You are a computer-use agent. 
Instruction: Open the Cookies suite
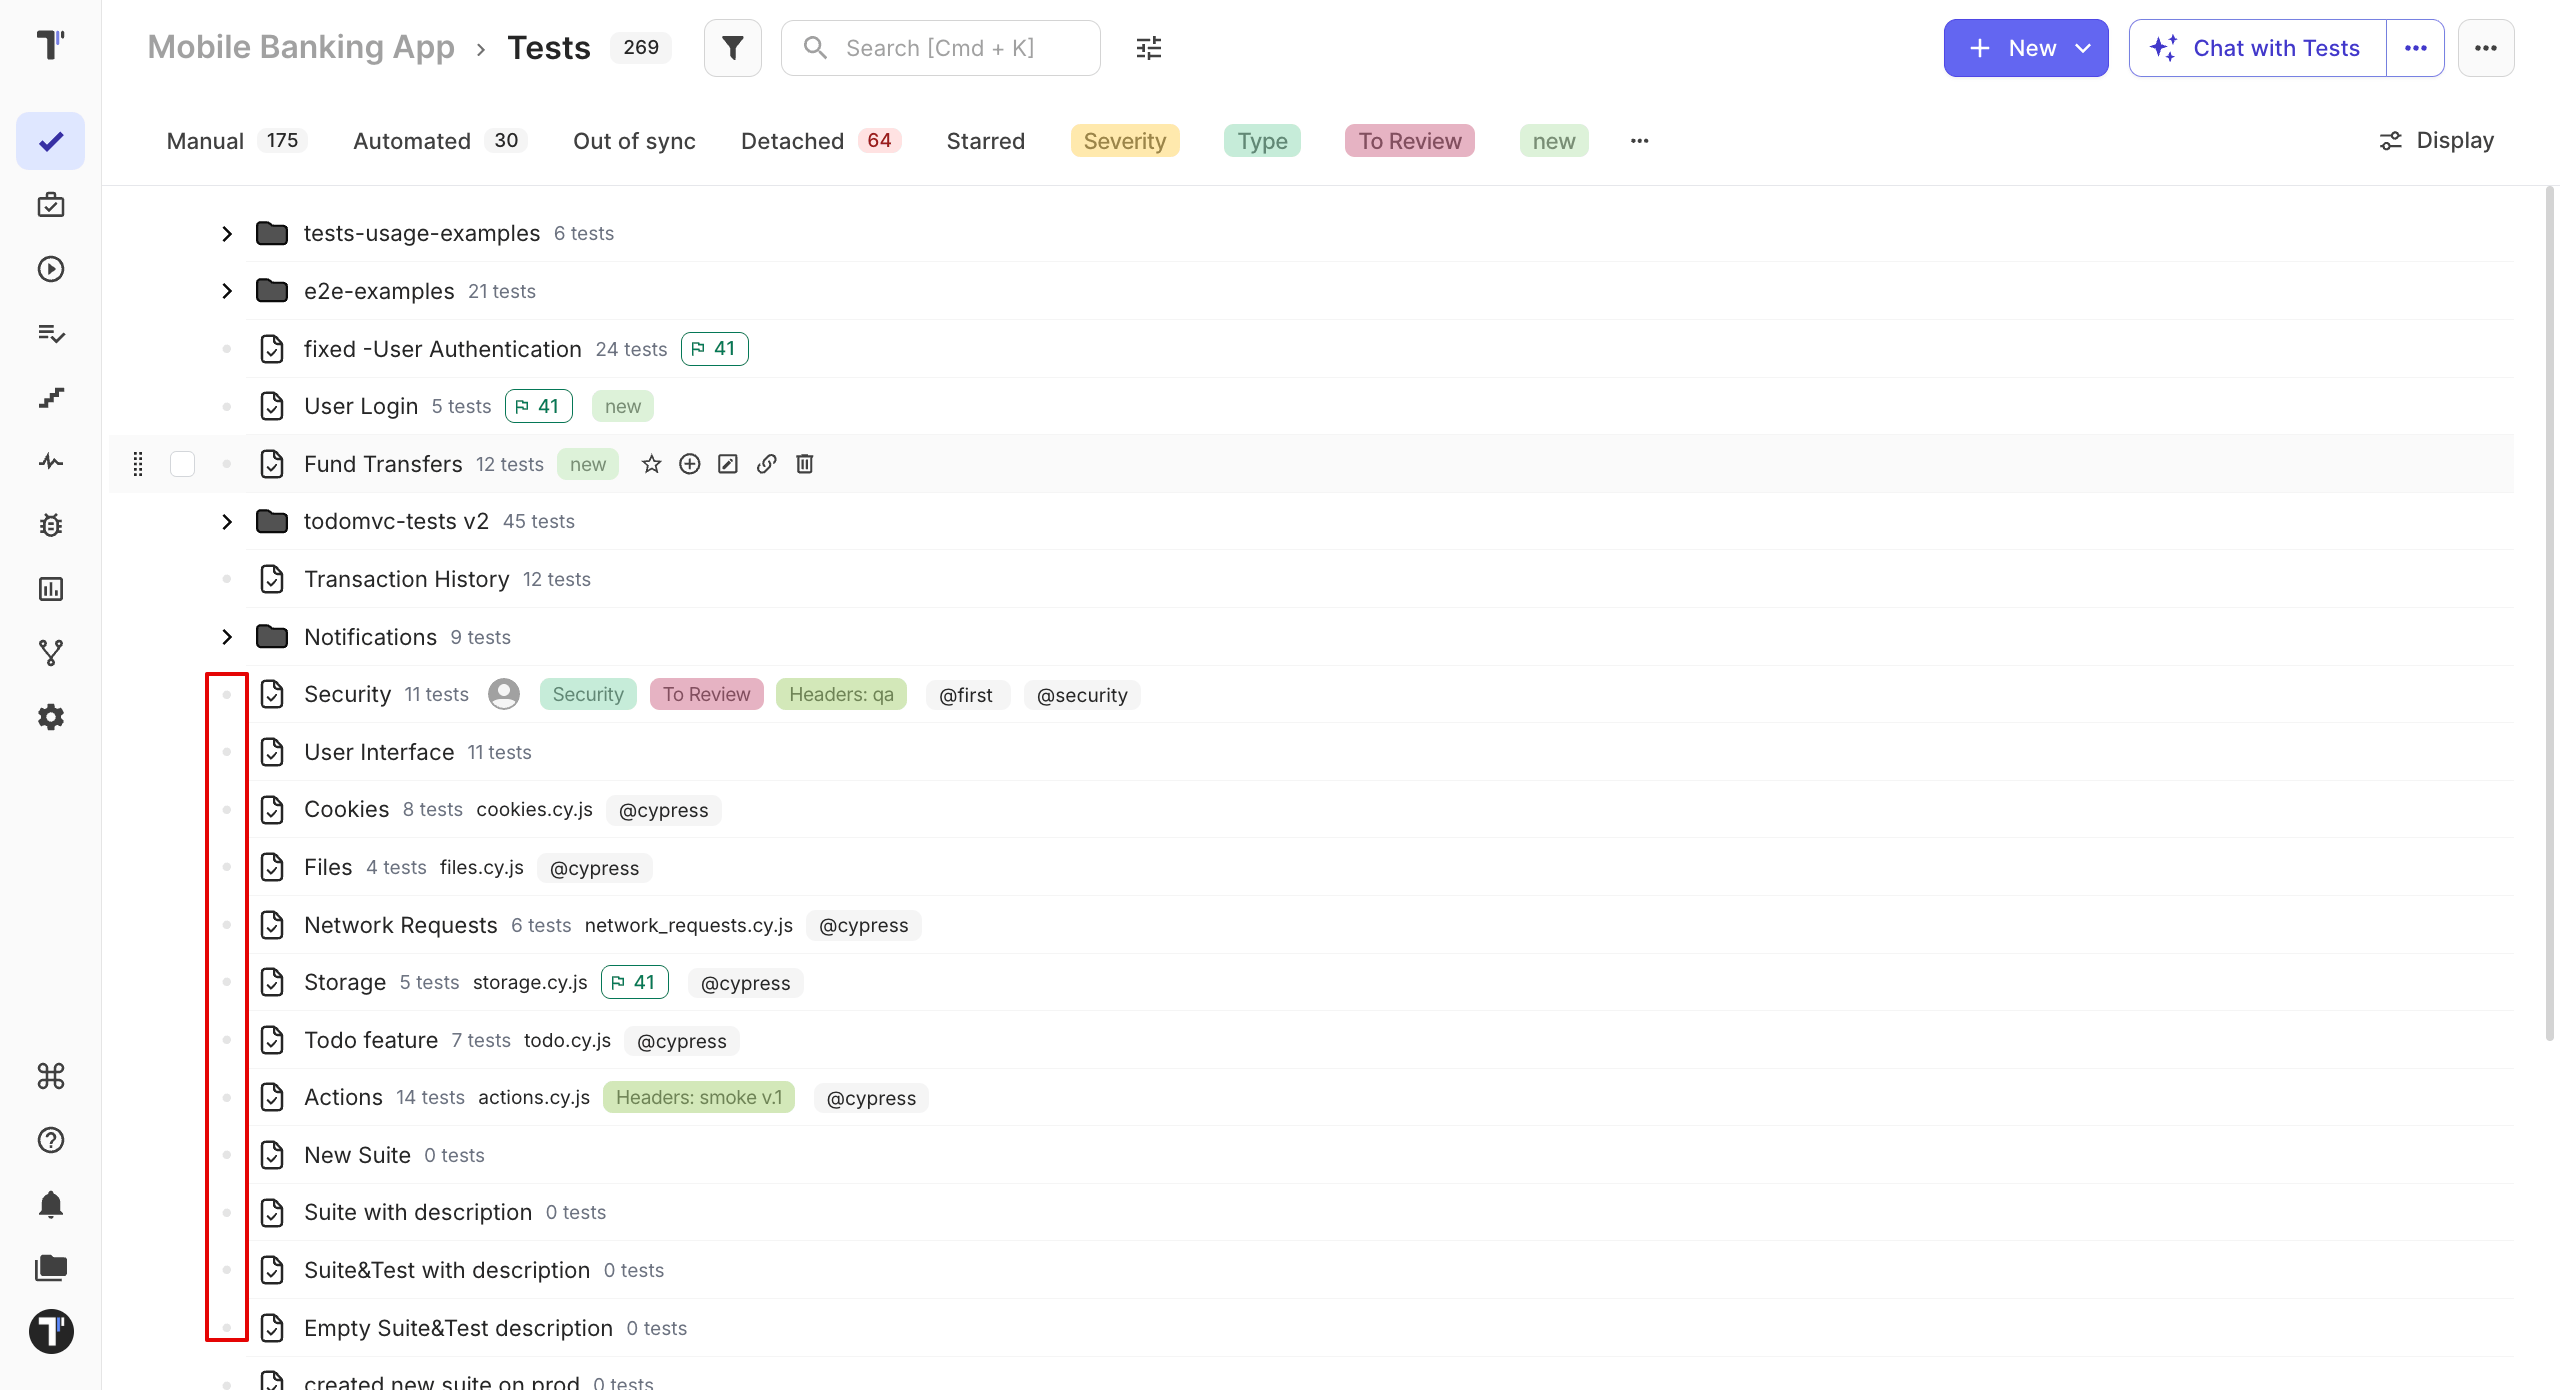click(x=347, y=809)
